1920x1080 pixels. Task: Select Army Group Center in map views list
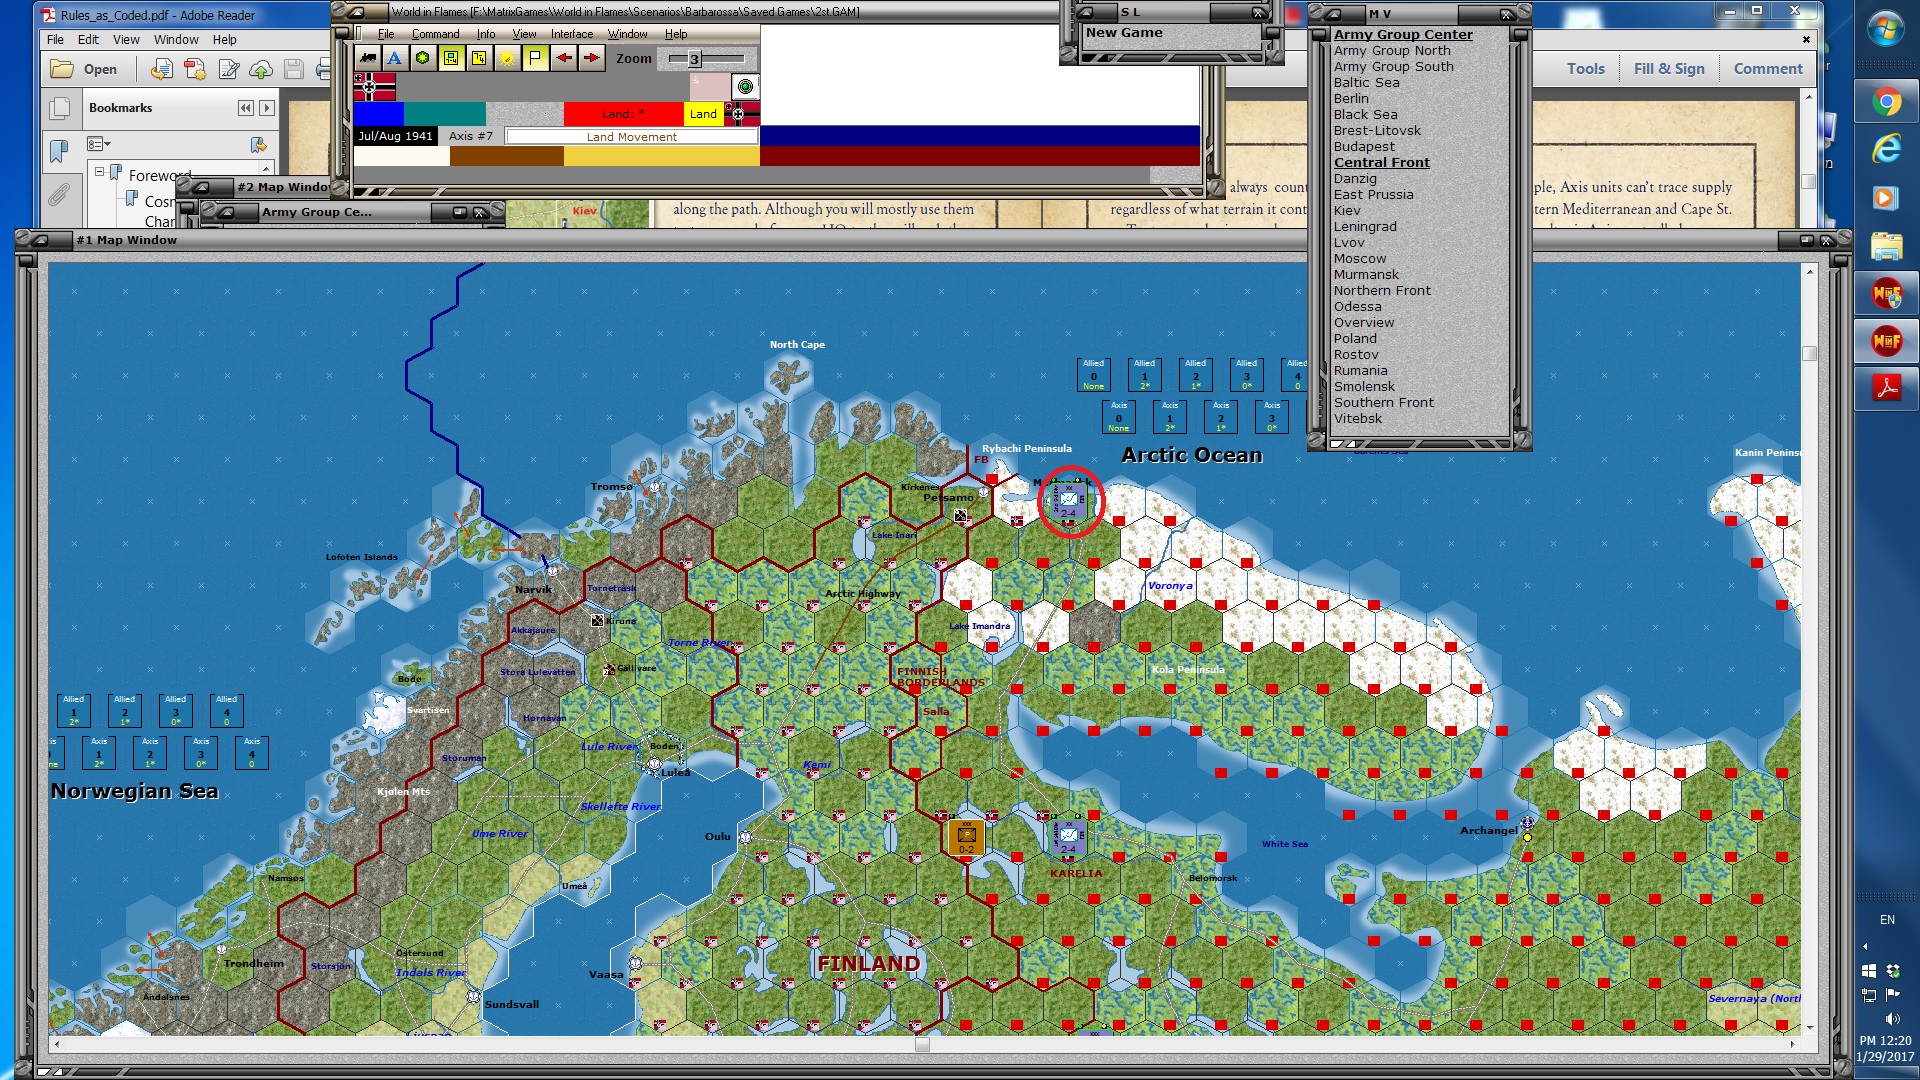(1403, 34)
